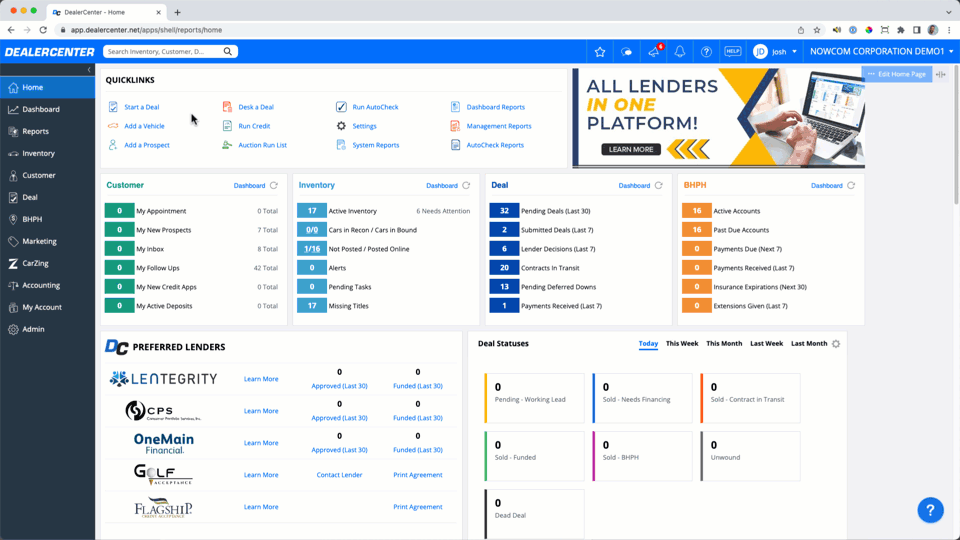Open Deal Statuses settings gear
The height and width of the screenshot is (540, 960).
coord(836,343)
